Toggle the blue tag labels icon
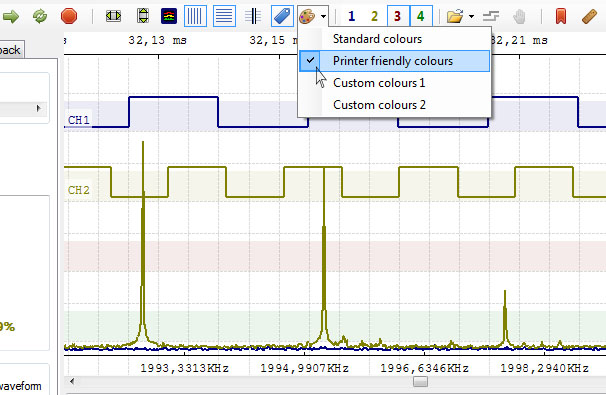606x395 pixels. 282,16
